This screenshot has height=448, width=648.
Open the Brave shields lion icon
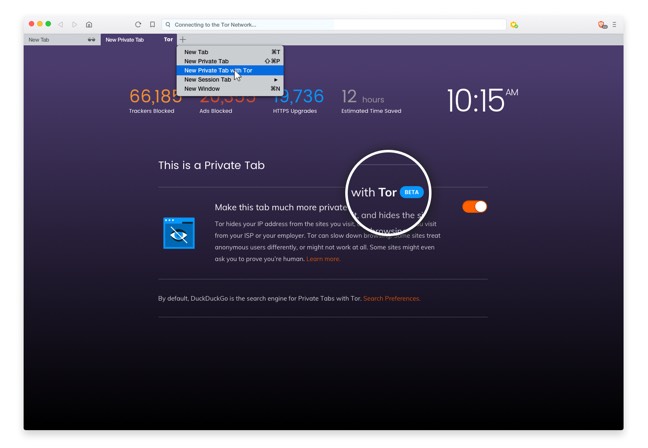click(x=602, y=25)
